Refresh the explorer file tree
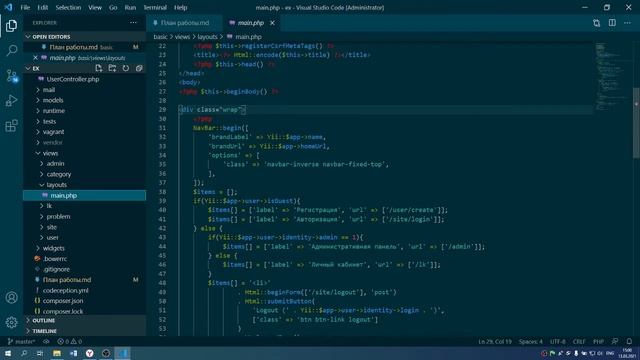This screenshot has height=360, width=640. 126,68
